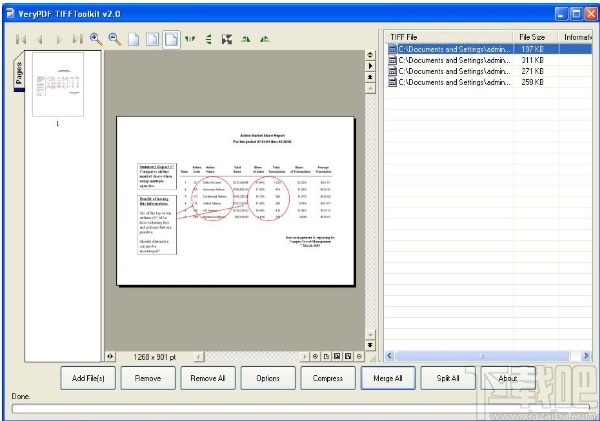Screen dimensions: 600x421
Task: Click the black-and-white invert image icon
Action: tap(227, 39)
